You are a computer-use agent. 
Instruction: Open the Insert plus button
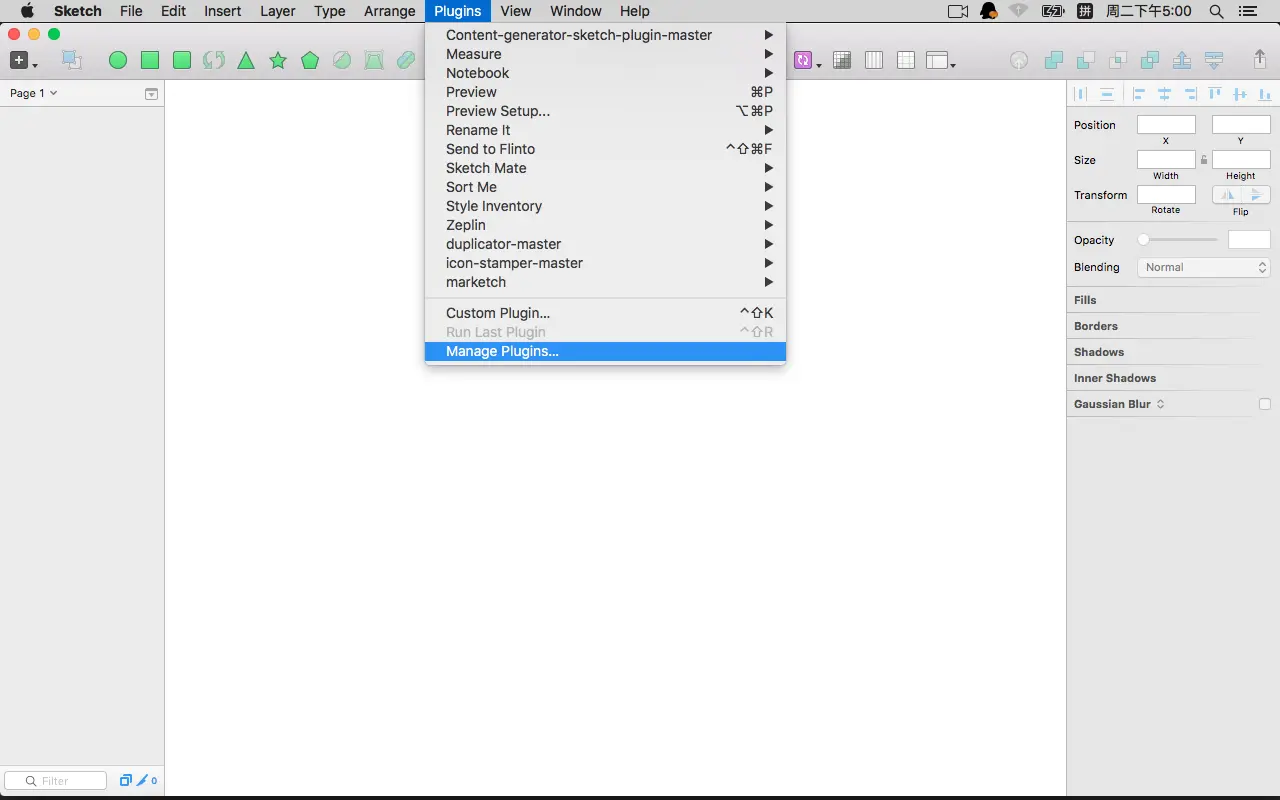(x=22, y=60)
